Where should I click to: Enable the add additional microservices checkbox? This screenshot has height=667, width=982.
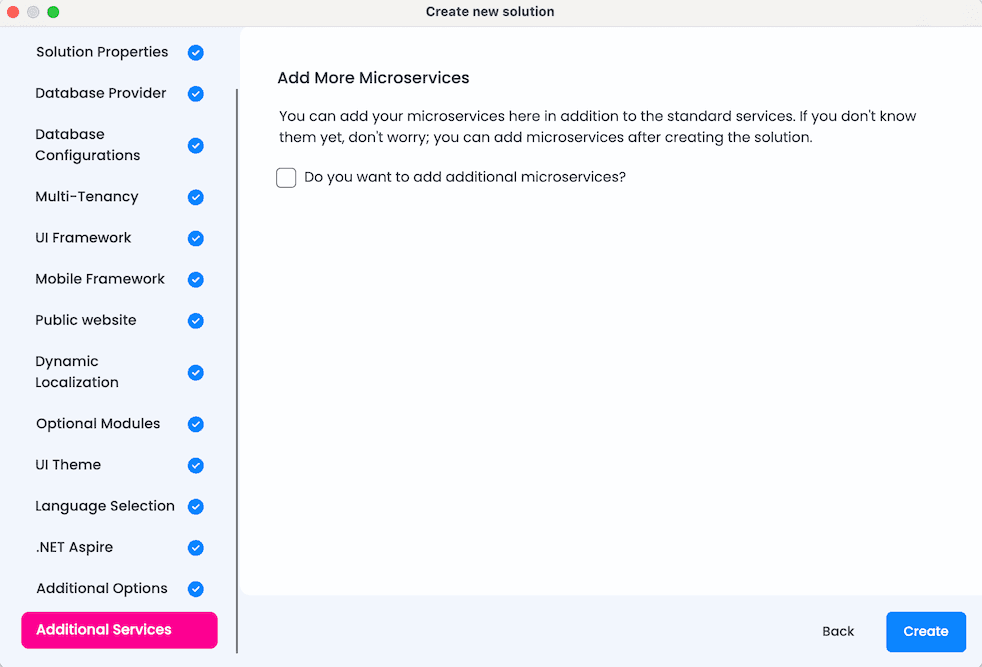click(286, 177)
